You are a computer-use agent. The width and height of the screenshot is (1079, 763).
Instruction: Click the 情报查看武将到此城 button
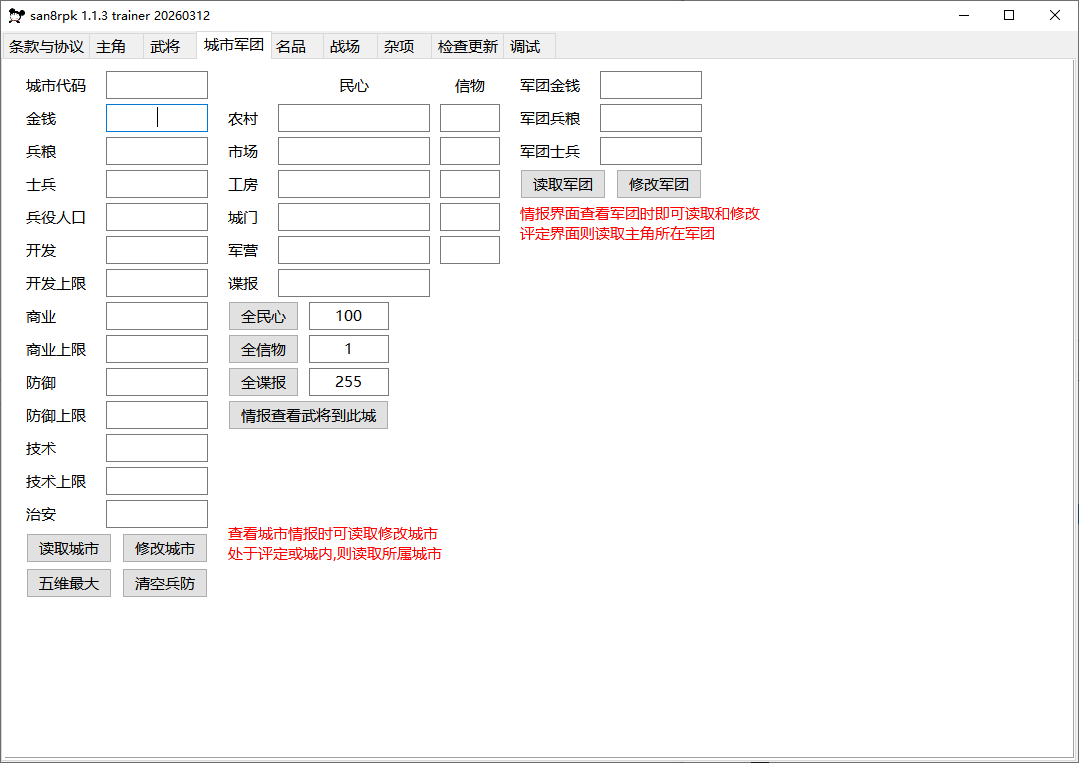(x=308, y=416)
